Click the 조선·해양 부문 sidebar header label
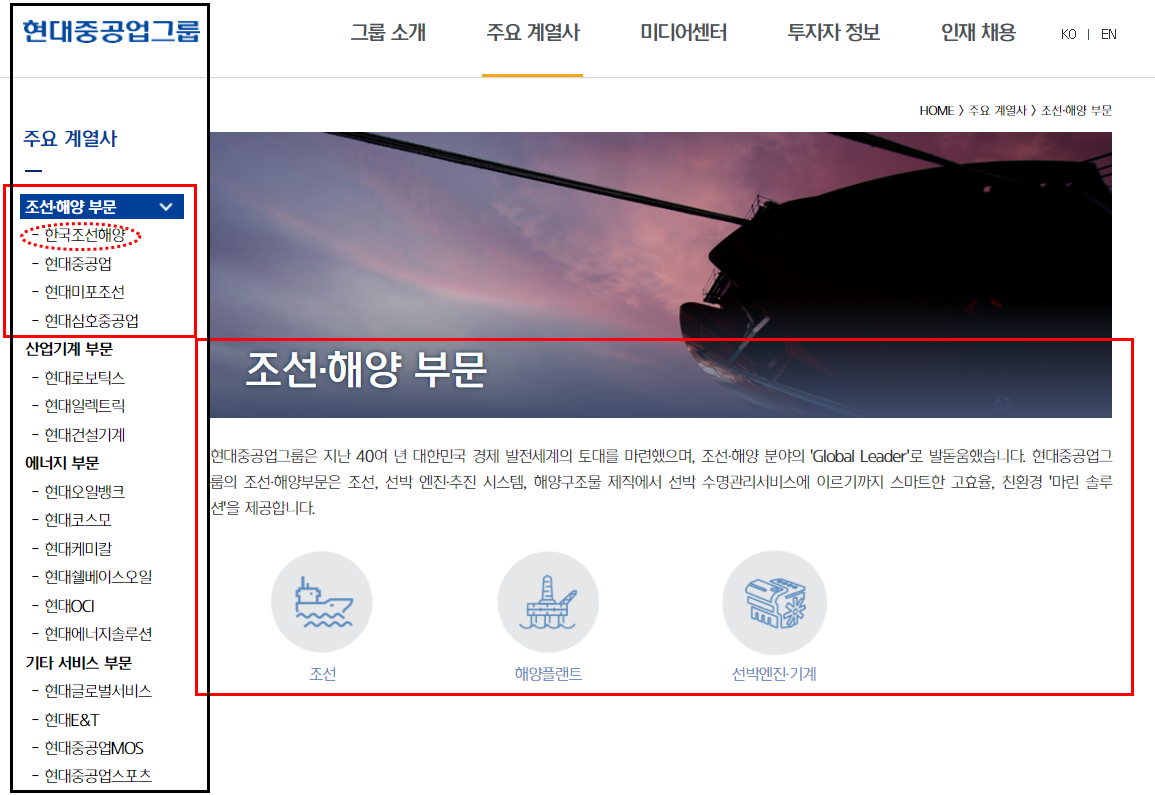This screenshot has height=795, width=1155. tap(71, 207)
